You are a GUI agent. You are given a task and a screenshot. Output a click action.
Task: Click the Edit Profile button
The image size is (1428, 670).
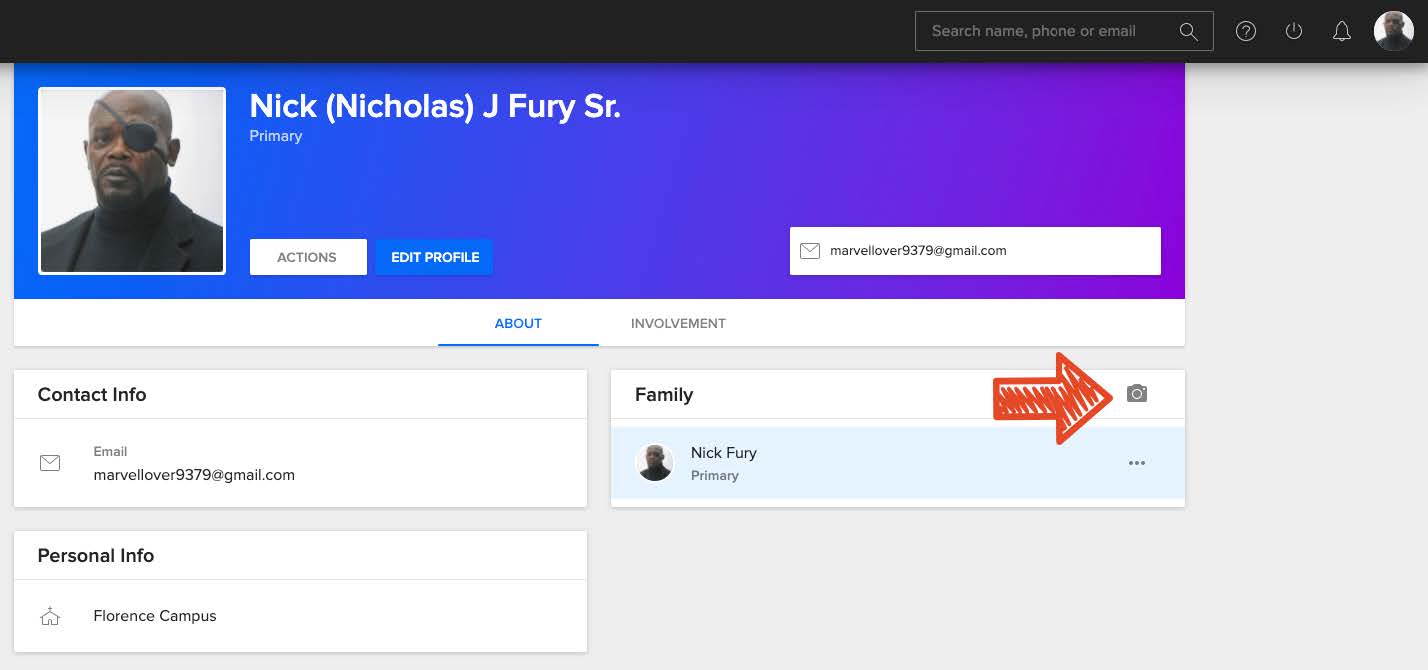(x=434, y=257)
